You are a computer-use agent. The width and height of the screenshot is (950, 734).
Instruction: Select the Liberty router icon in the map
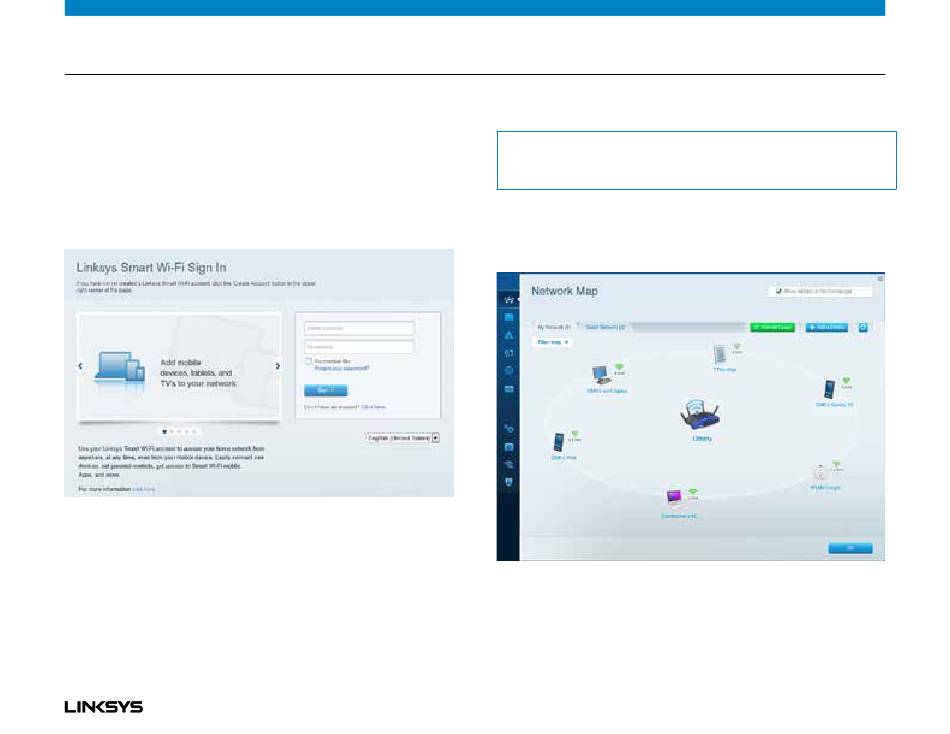[x=700, y=415]
